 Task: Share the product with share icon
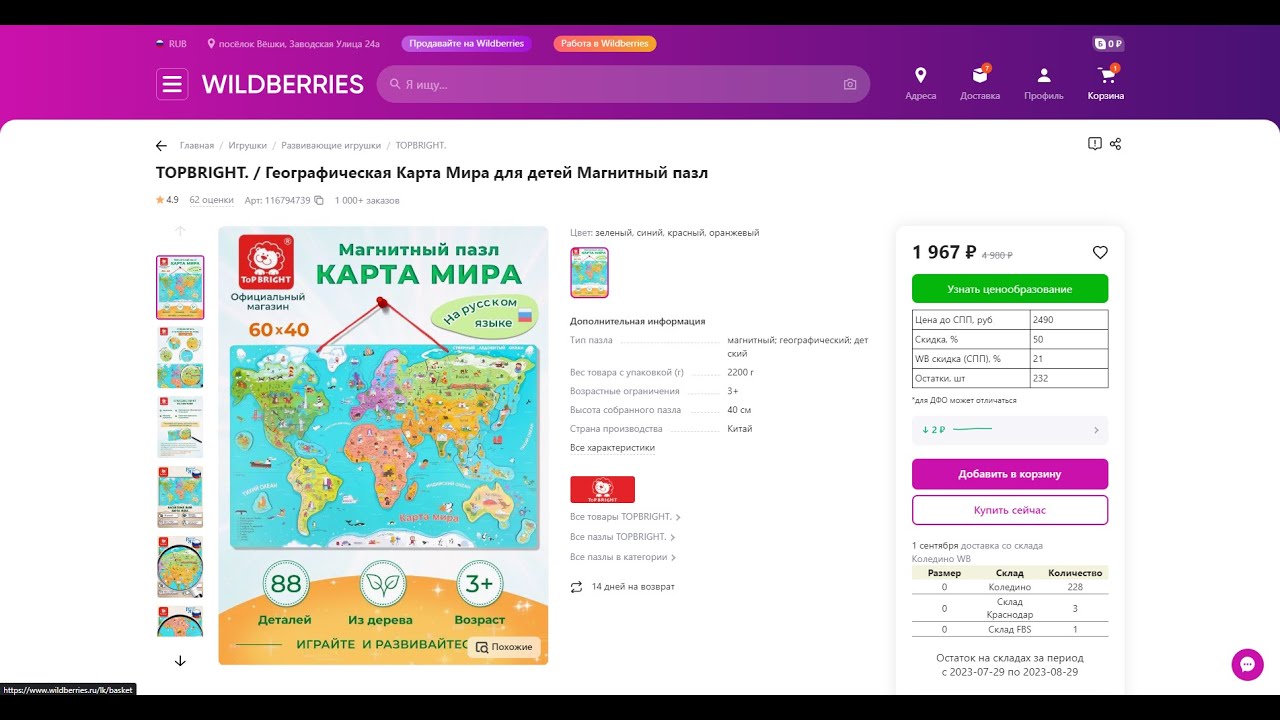click(1116, 144)
